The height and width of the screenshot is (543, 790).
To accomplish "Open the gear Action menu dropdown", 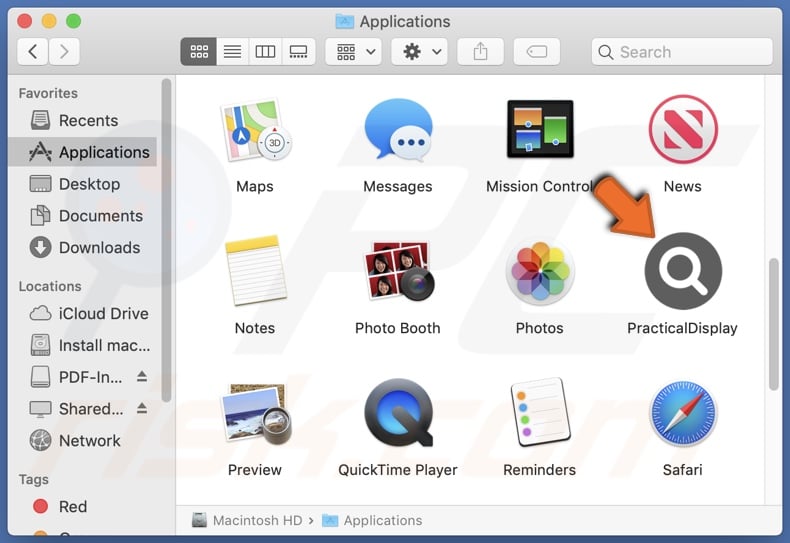I will (x=420, y=51).
